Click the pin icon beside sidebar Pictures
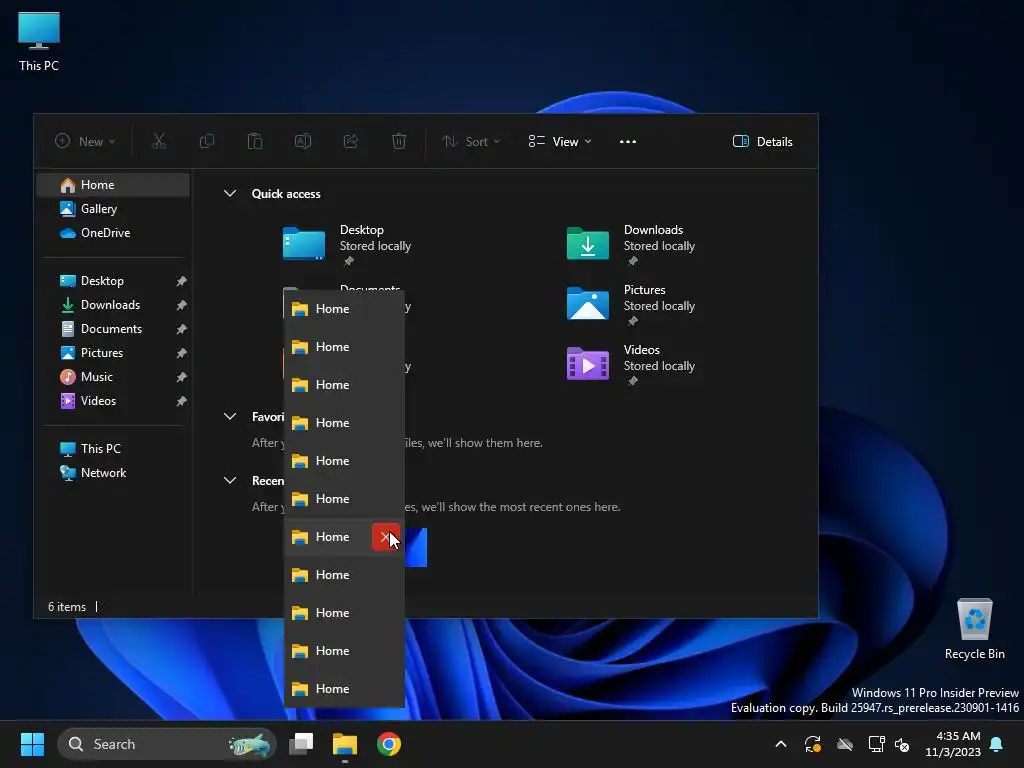This screenshot has height=768, width=1024. click(182, 353)
